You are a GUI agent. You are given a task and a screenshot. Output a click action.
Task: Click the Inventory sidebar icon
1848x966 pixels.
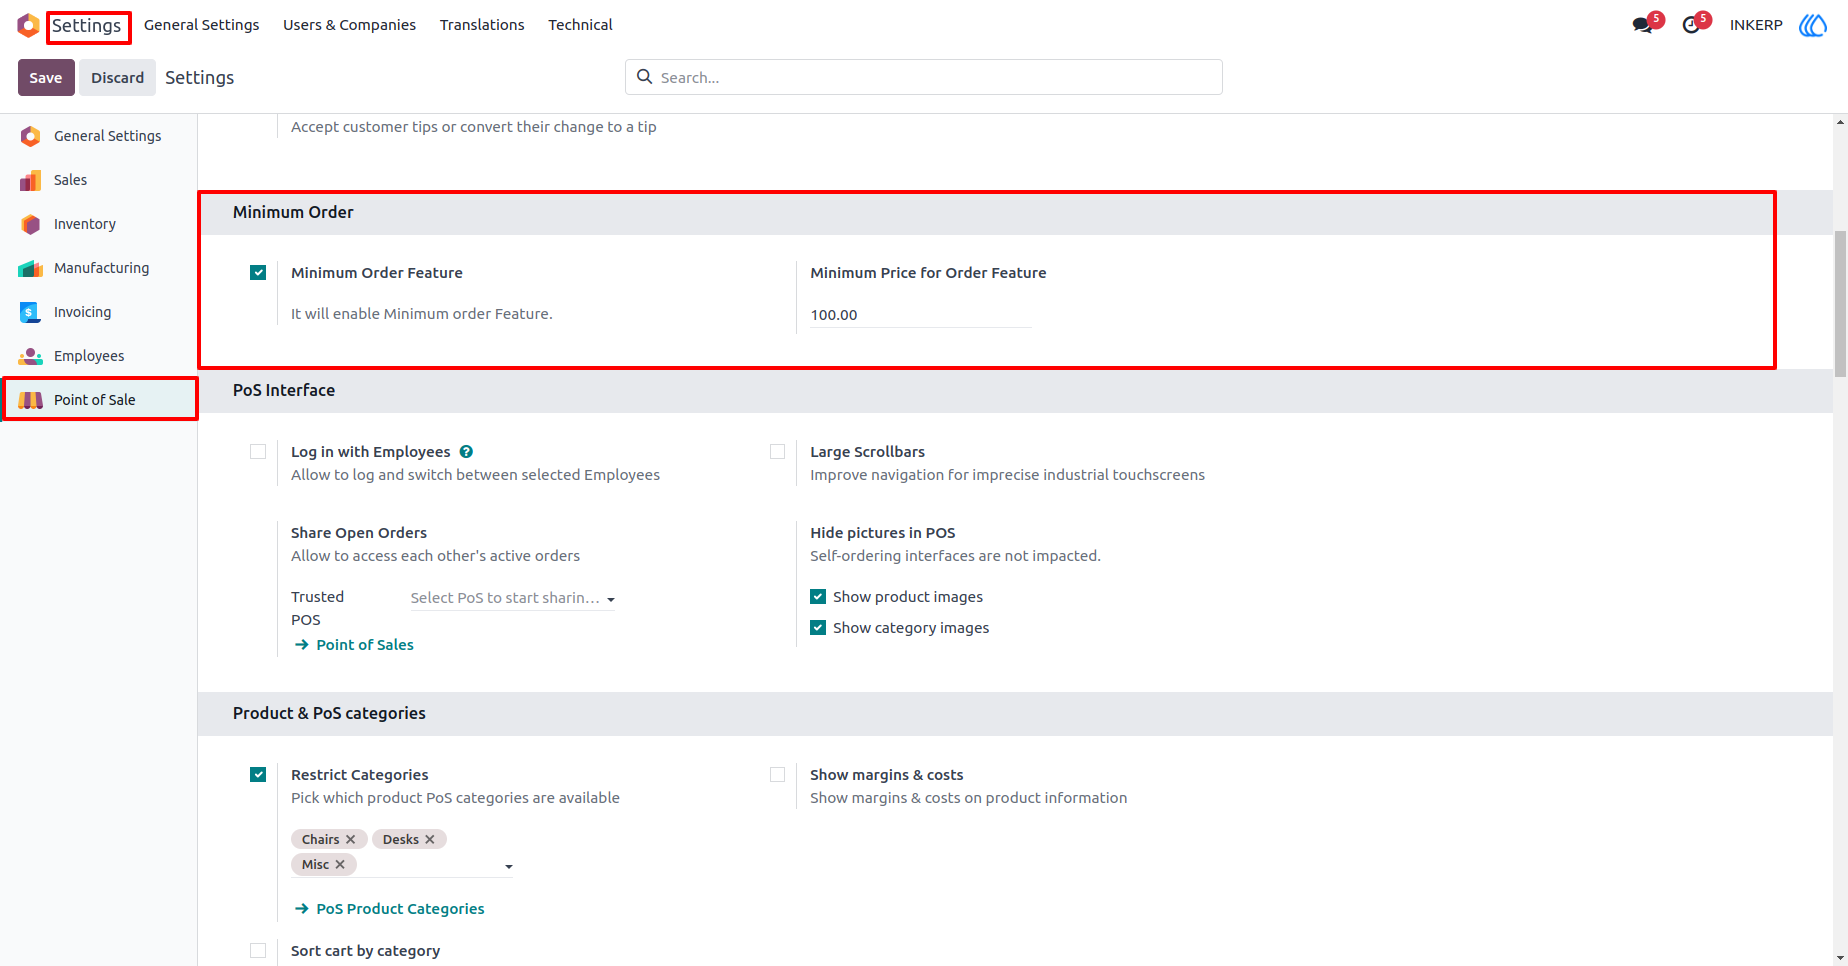(31, 224)
